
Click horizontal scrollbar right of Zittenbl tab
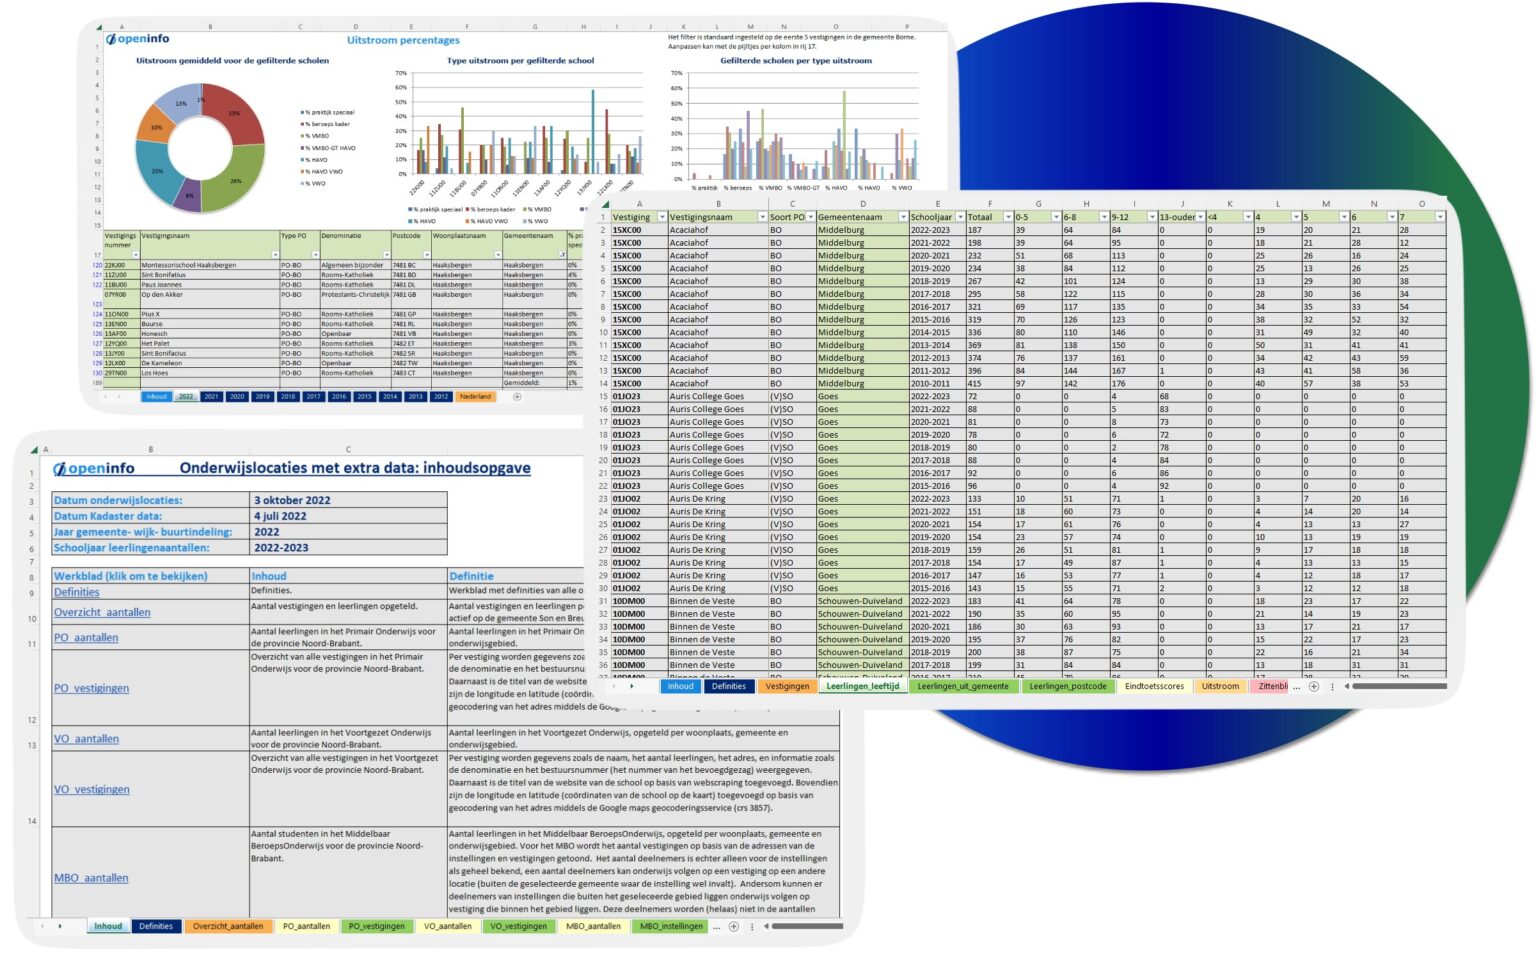click(x=1398, y=687)
